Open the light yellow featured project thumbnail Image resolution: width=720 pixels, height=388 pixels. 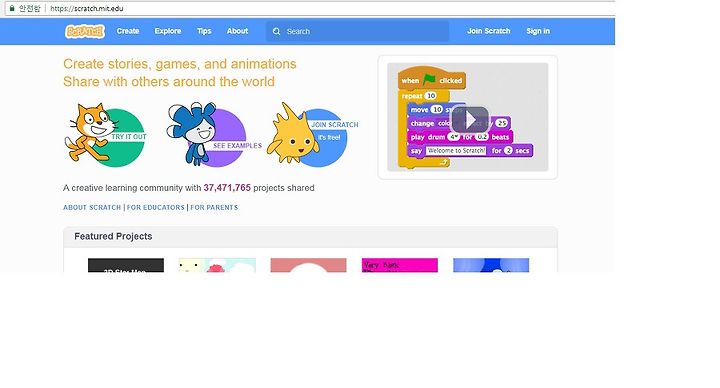[x=217, y=265]
